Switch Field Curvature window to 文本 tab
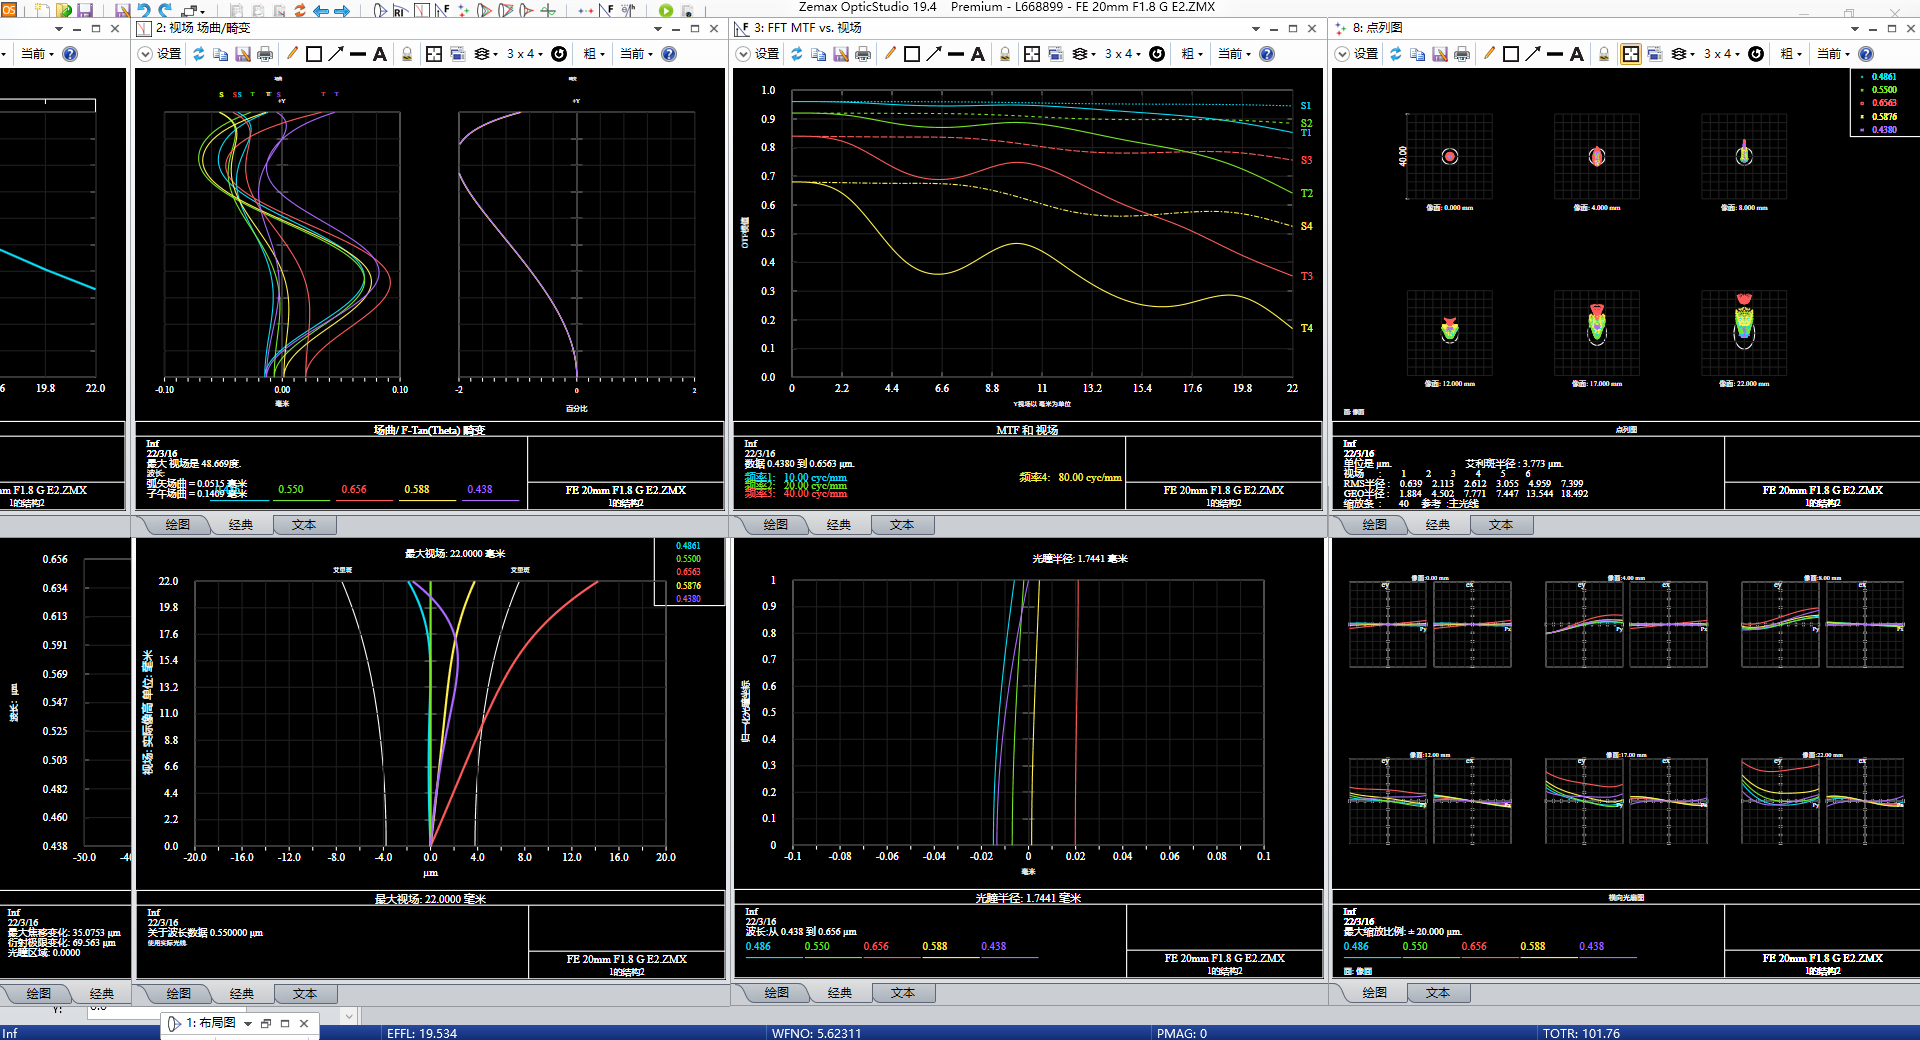 tap(304, 524)
